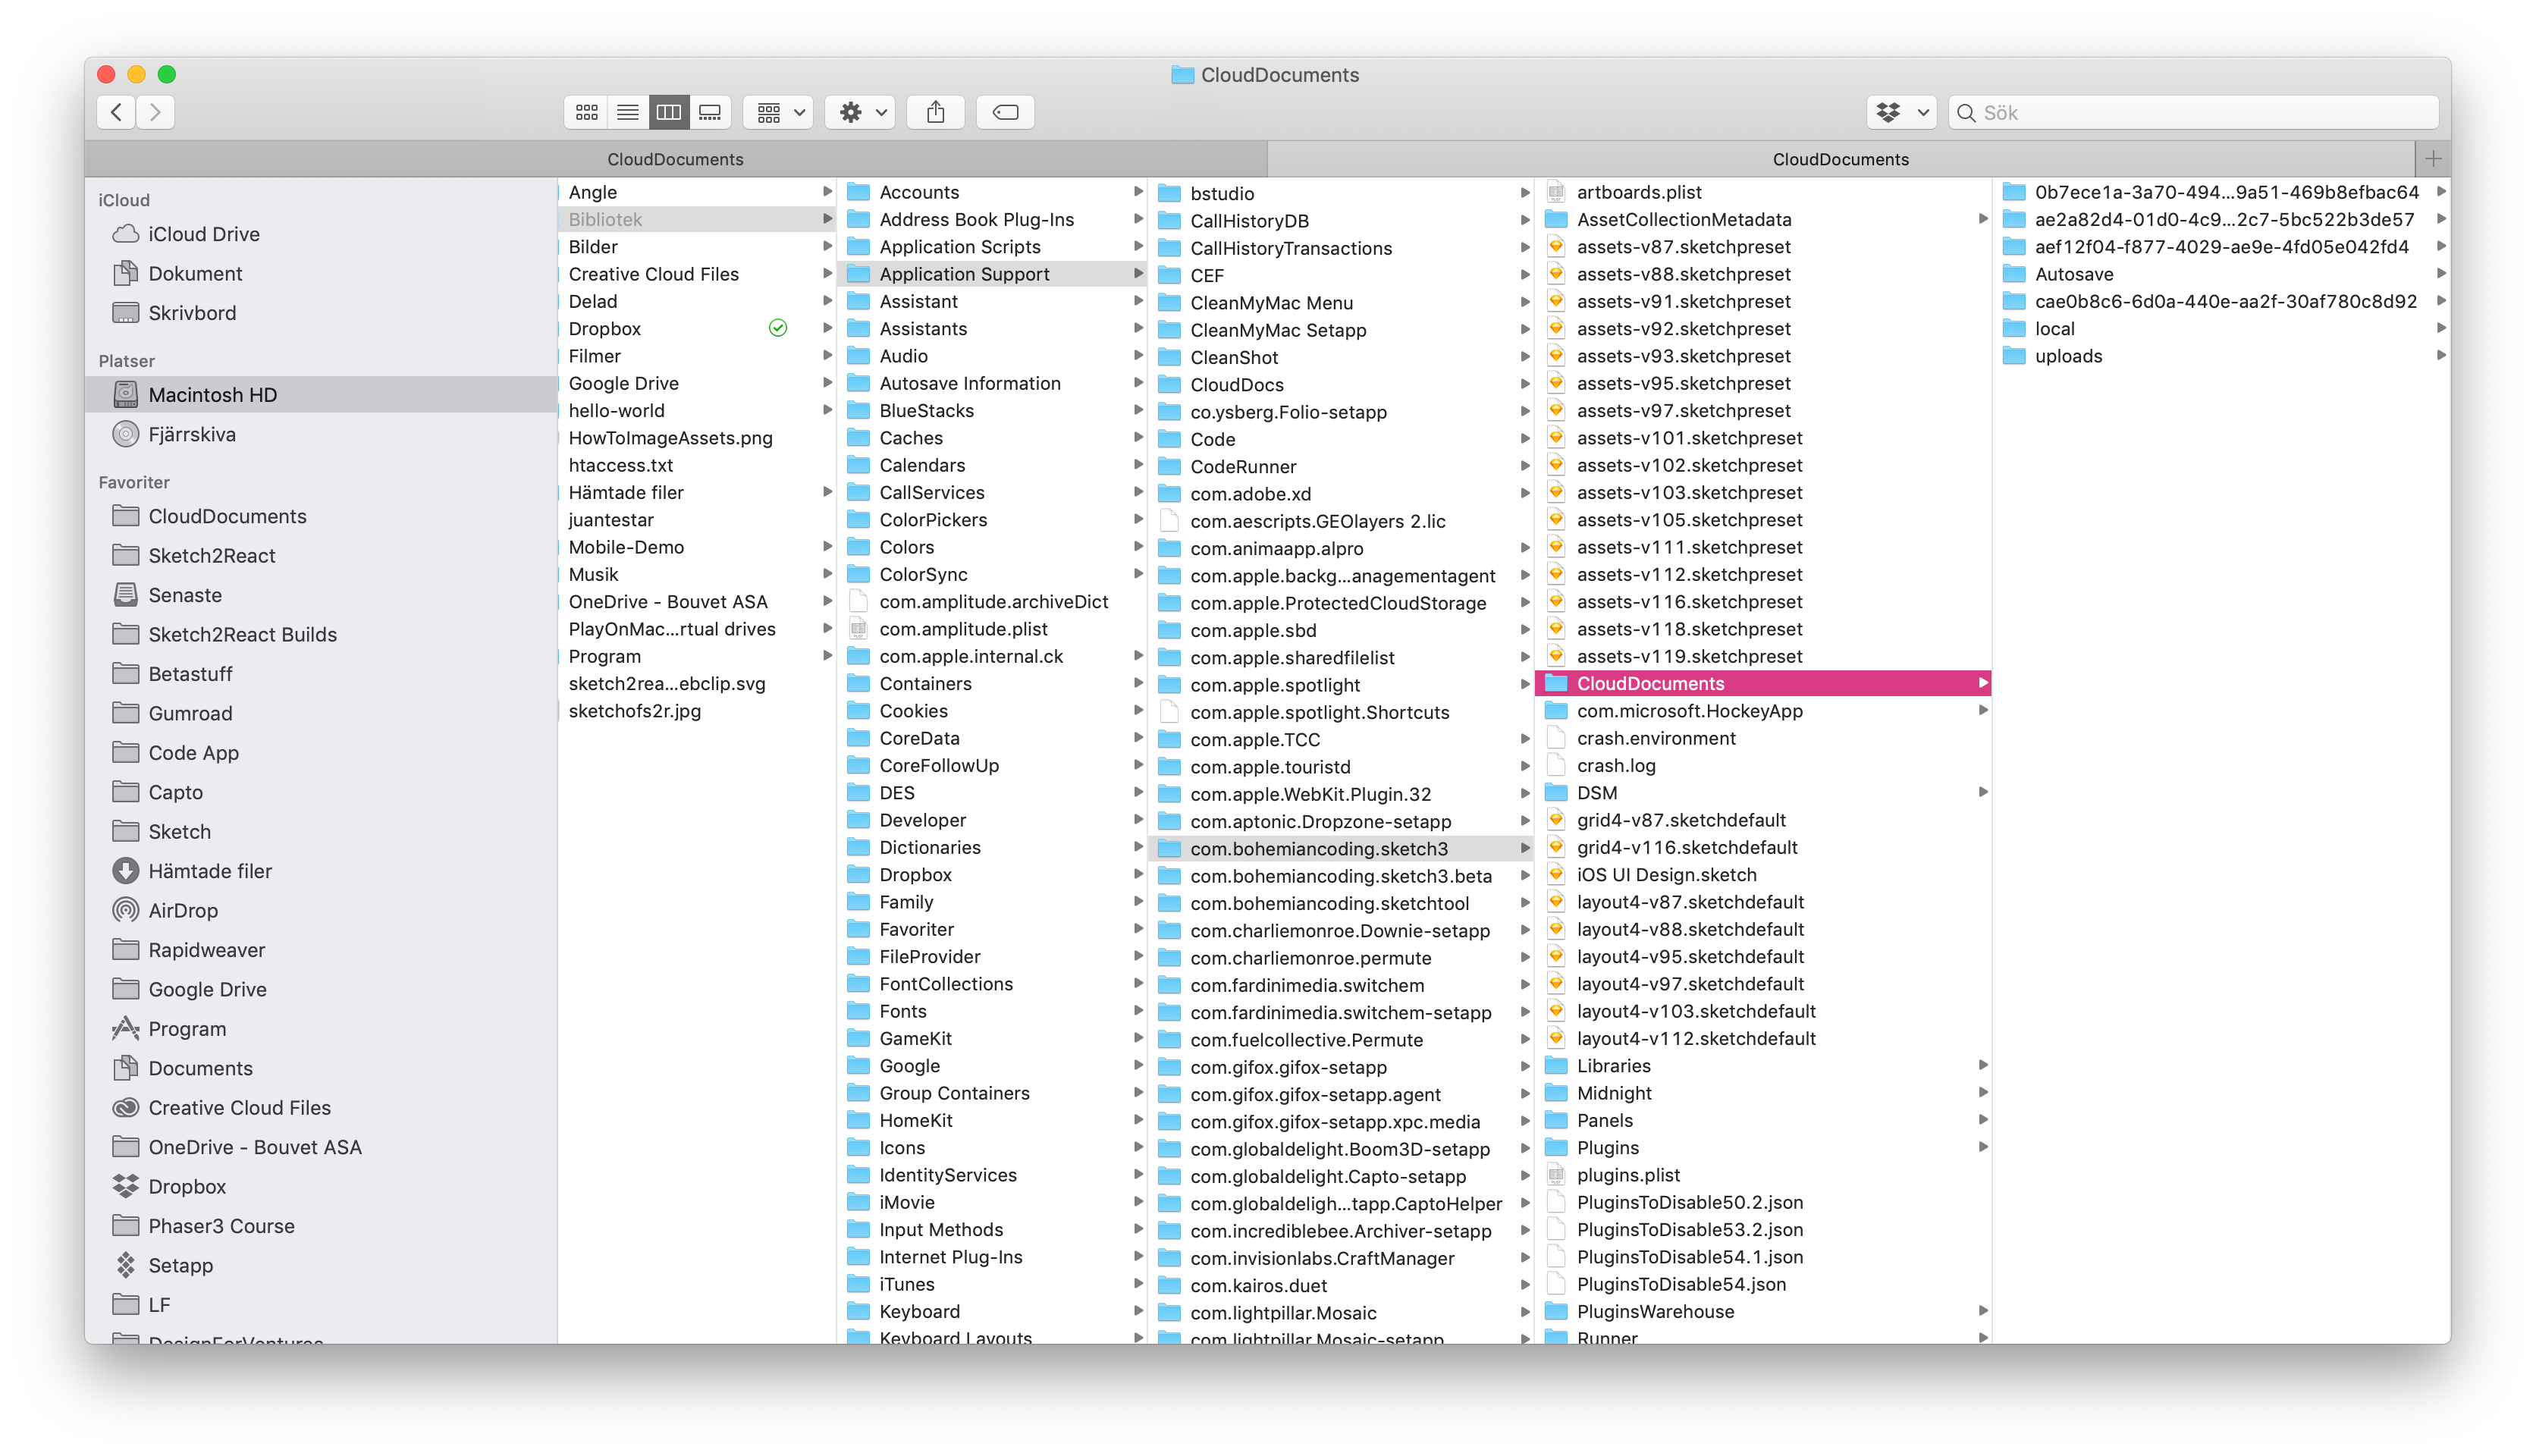Screen dimensions: 2536x1456
Task: Select the first CloudDocuments tab
Action: 675,159
